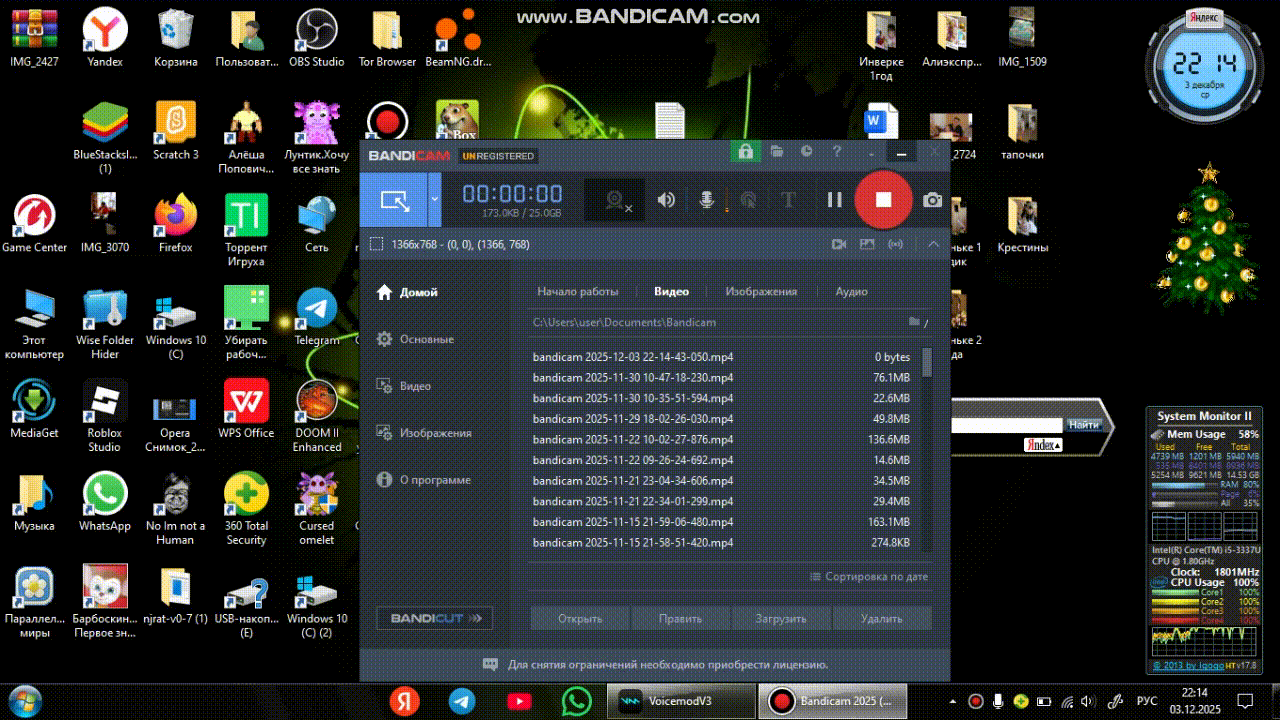Toggle speaker sound recording in Bandicam
This screenshot has height=720, width=1280.
666,200
